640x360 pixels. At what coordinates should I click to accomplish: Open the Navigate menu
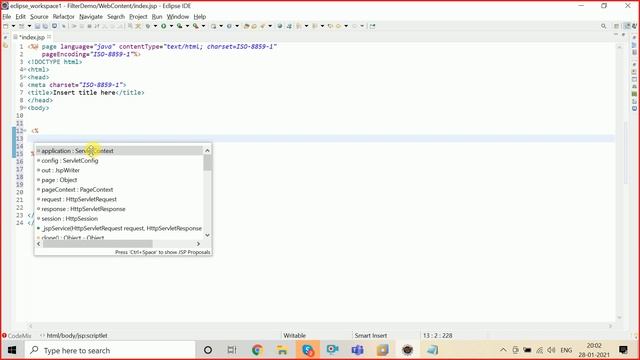(91, 17)
